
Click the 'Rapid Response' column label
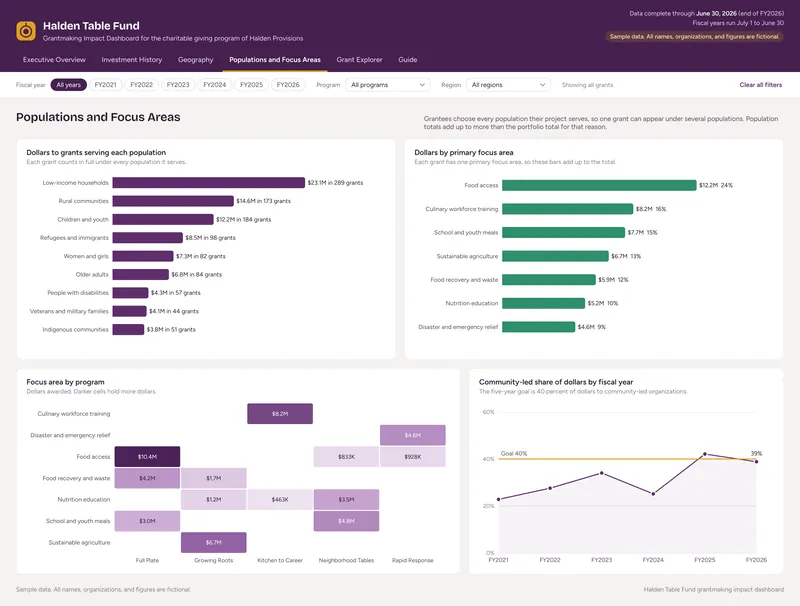(x=413, y=560)
